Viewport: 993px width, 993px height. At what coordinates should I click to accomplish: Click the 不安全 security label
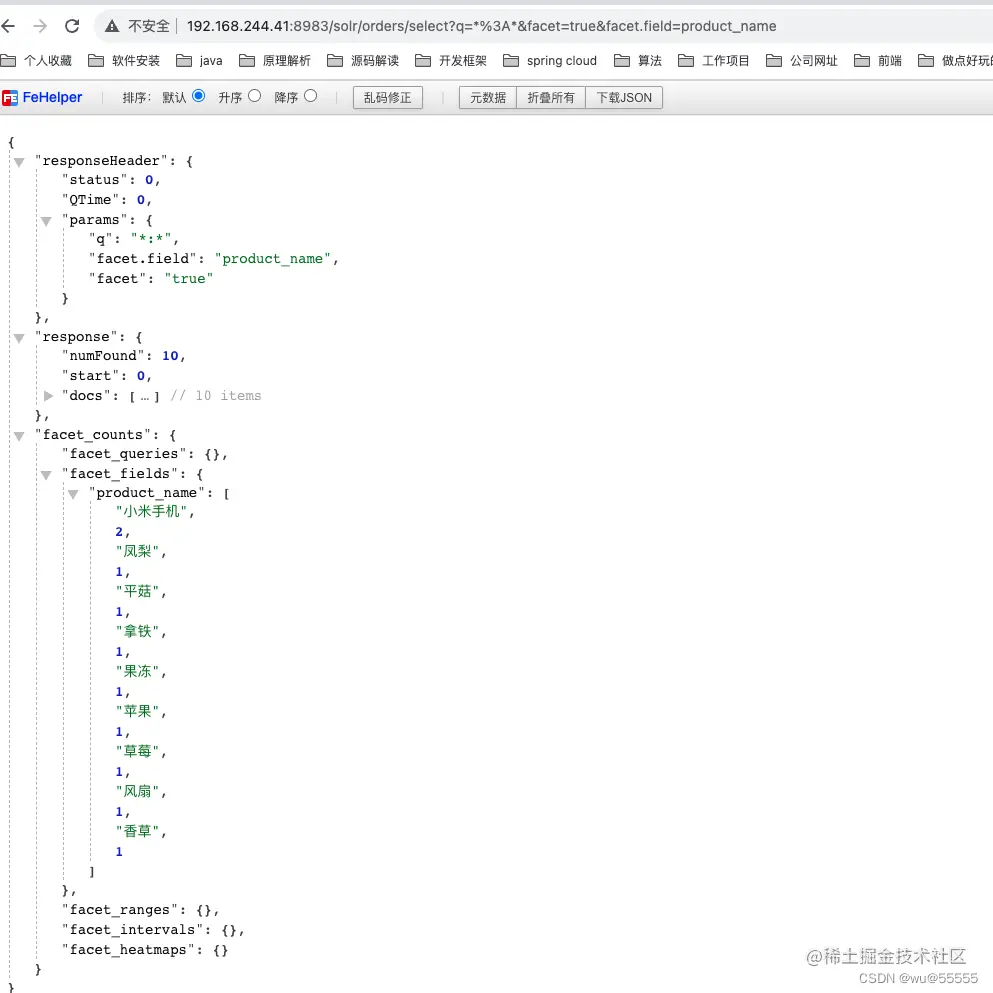[x=149, y=26]
